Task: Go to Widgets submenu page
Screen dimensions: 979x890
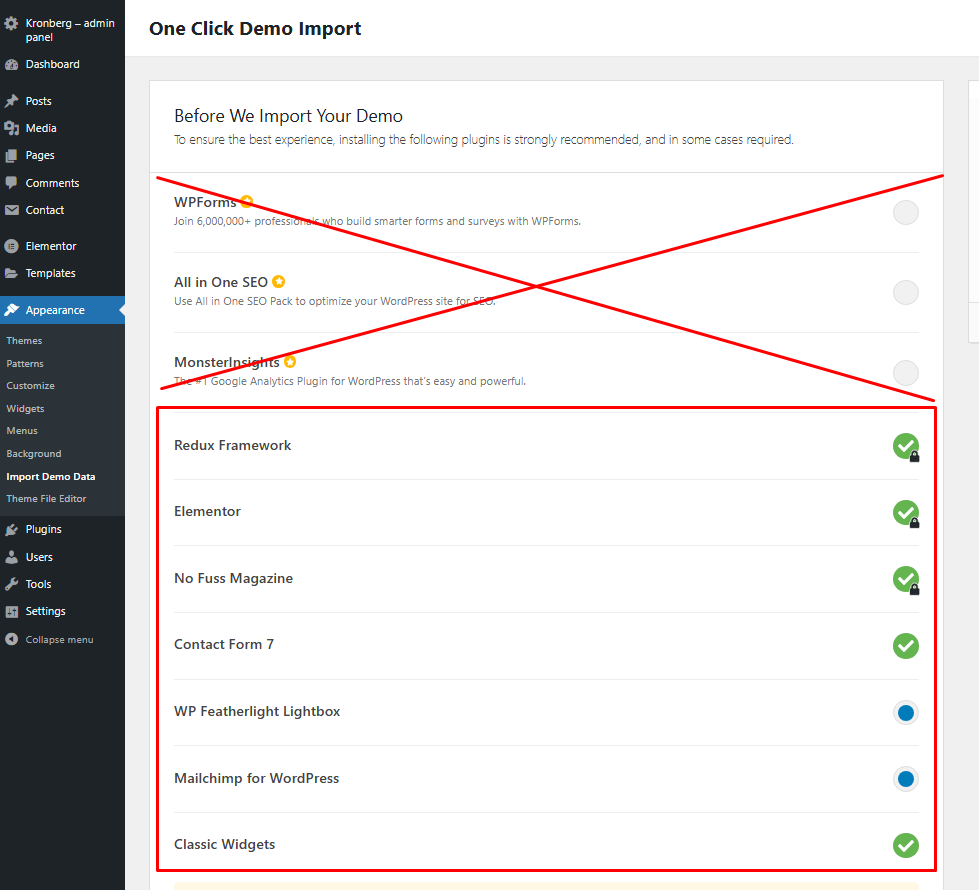Action: coord(25,409)
